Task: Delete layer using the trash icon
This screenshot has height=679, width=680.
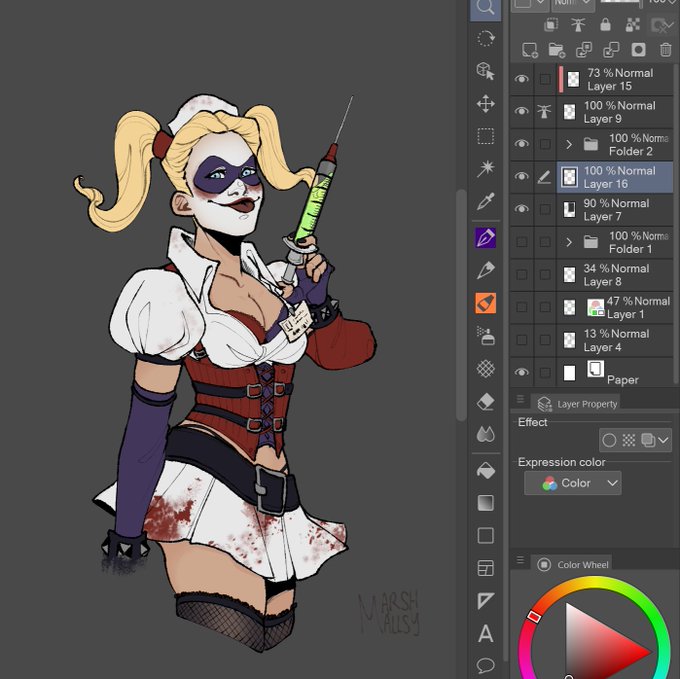Action: tap(666, 50)
